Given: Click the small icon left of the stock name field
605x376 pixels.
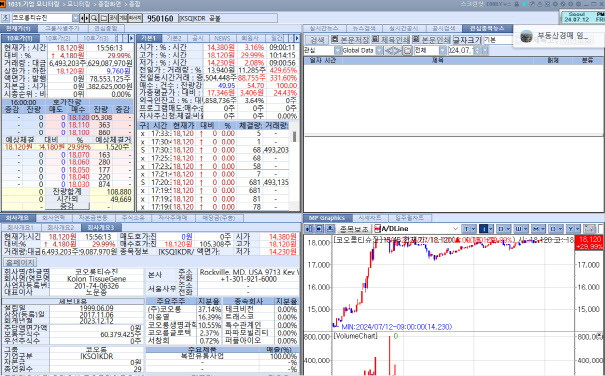Looking at the screenshot, I should tap(5, 18).
